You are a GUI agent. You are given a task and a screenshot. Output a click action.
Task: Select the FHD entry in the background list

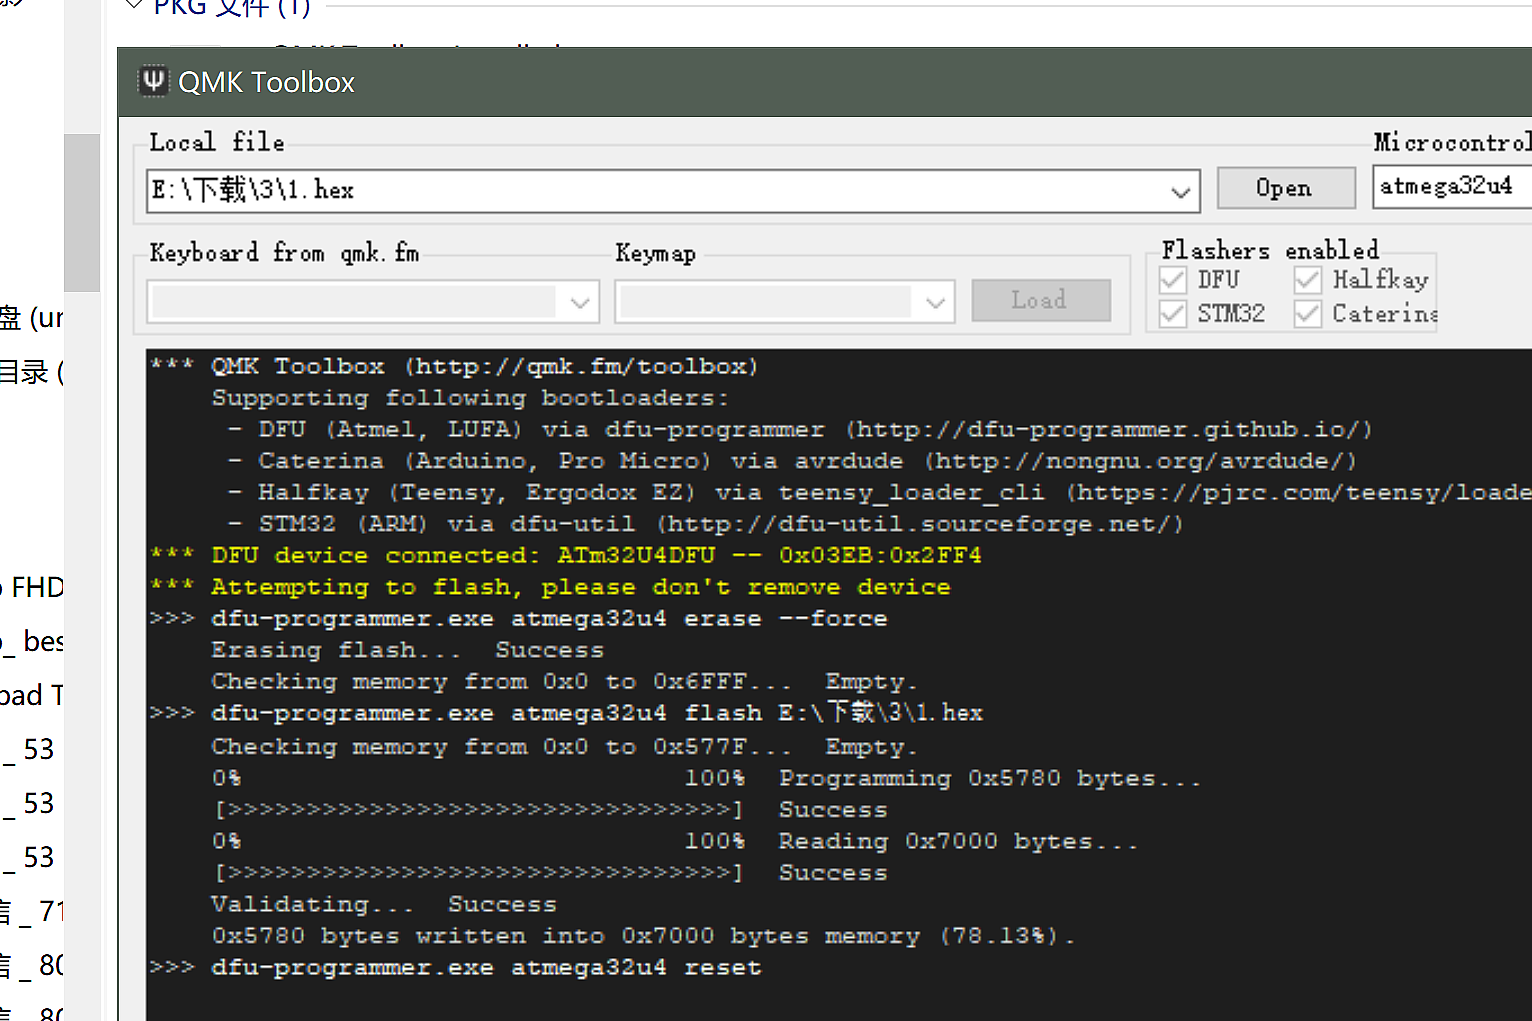33,587
